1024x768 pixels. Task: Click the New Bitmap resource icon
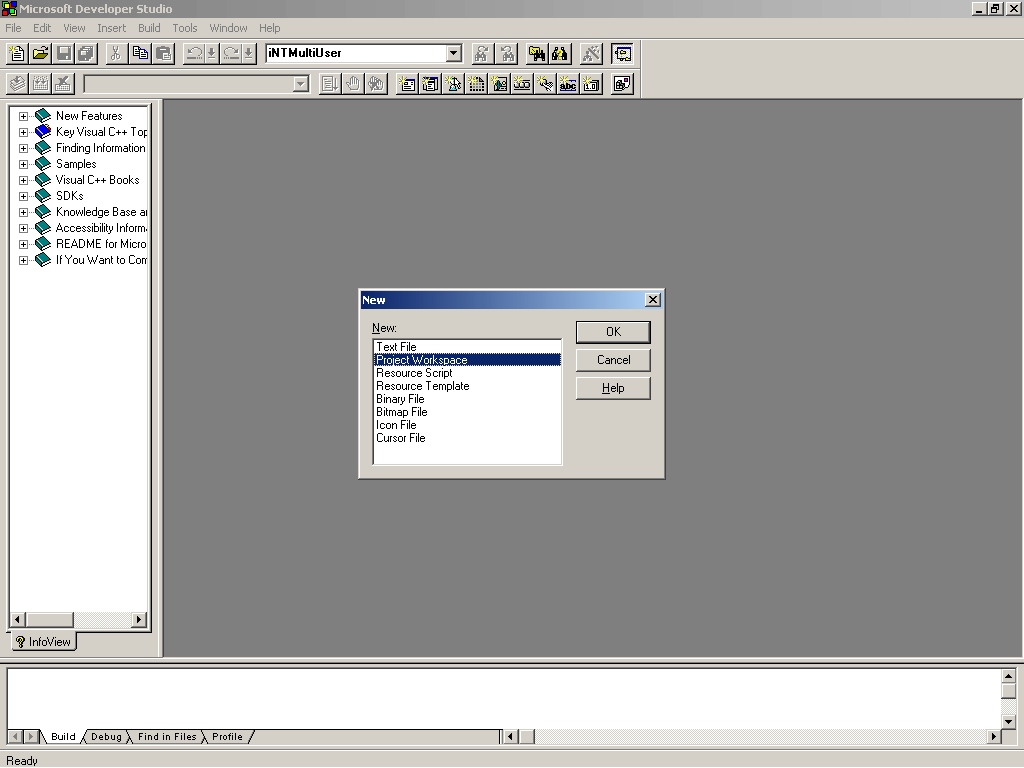pyautogui.click(x=500, y=84)
